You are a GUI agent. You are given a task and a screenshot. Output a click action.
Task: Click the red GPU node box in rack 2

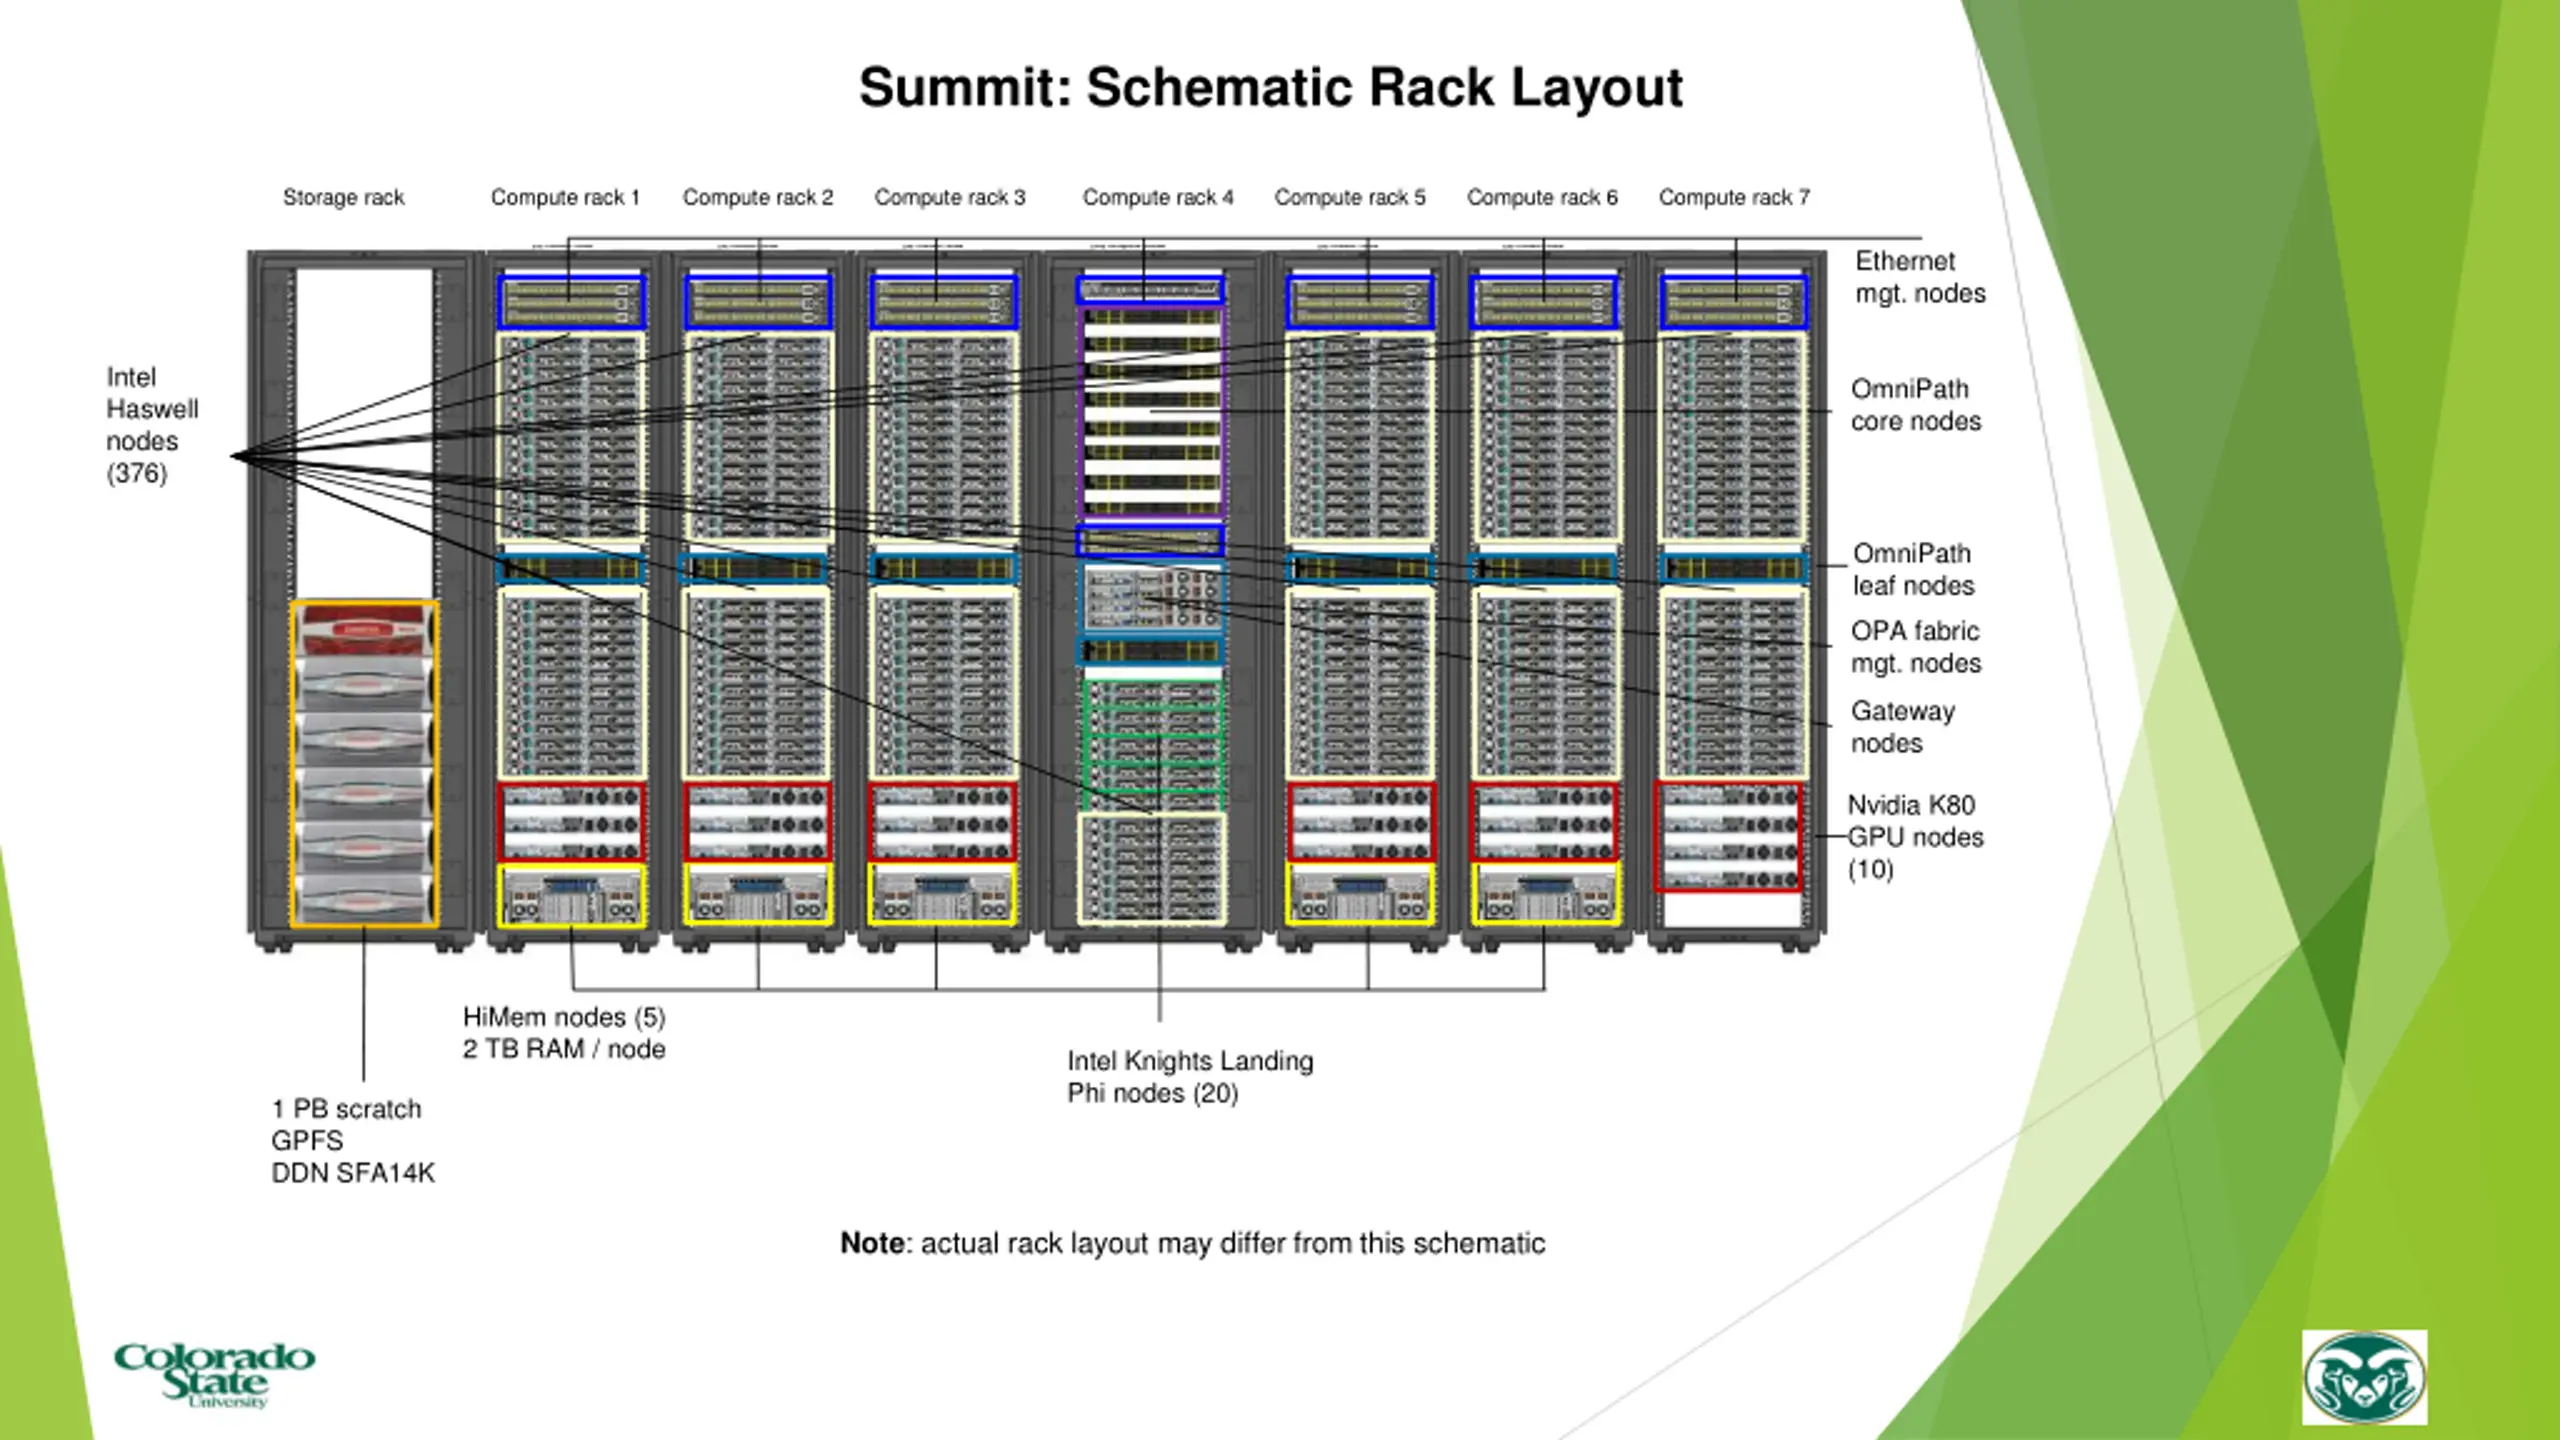coord(758,822)
